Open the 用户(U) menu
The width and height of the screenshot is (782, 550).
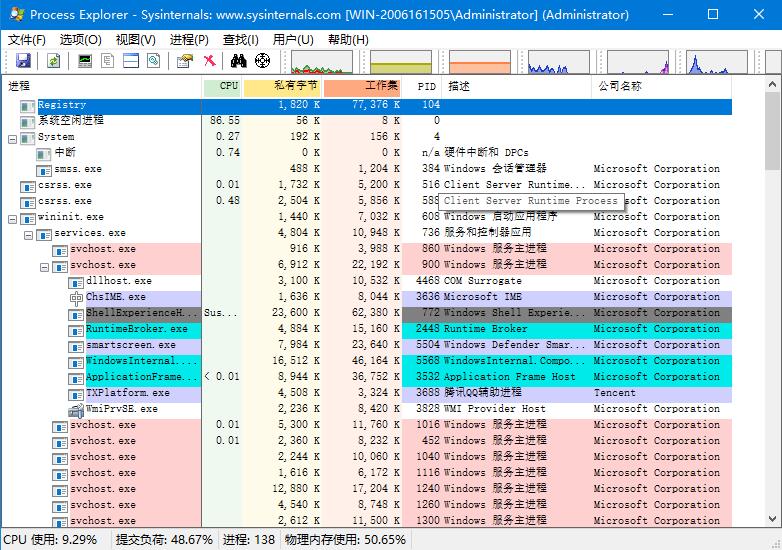(293, 40)
